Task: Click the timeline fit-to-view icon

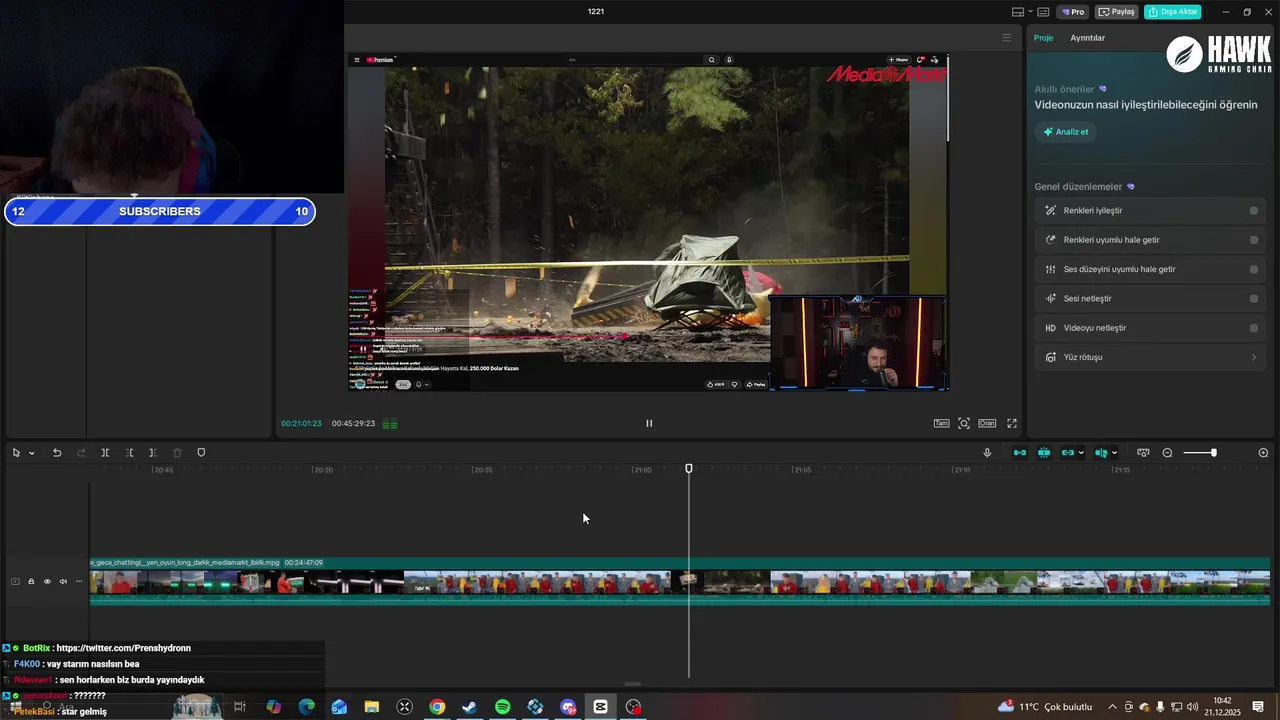Action: (x=1143, y=453)
